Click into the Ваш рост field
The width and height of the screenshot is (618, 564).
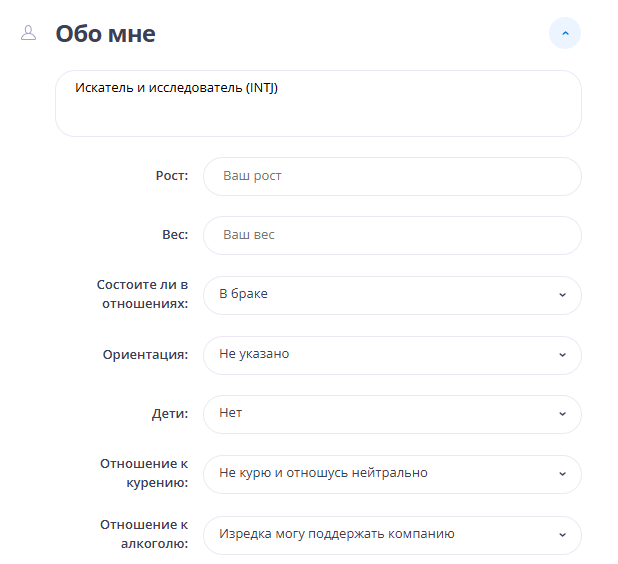click(x=392, y=176)
